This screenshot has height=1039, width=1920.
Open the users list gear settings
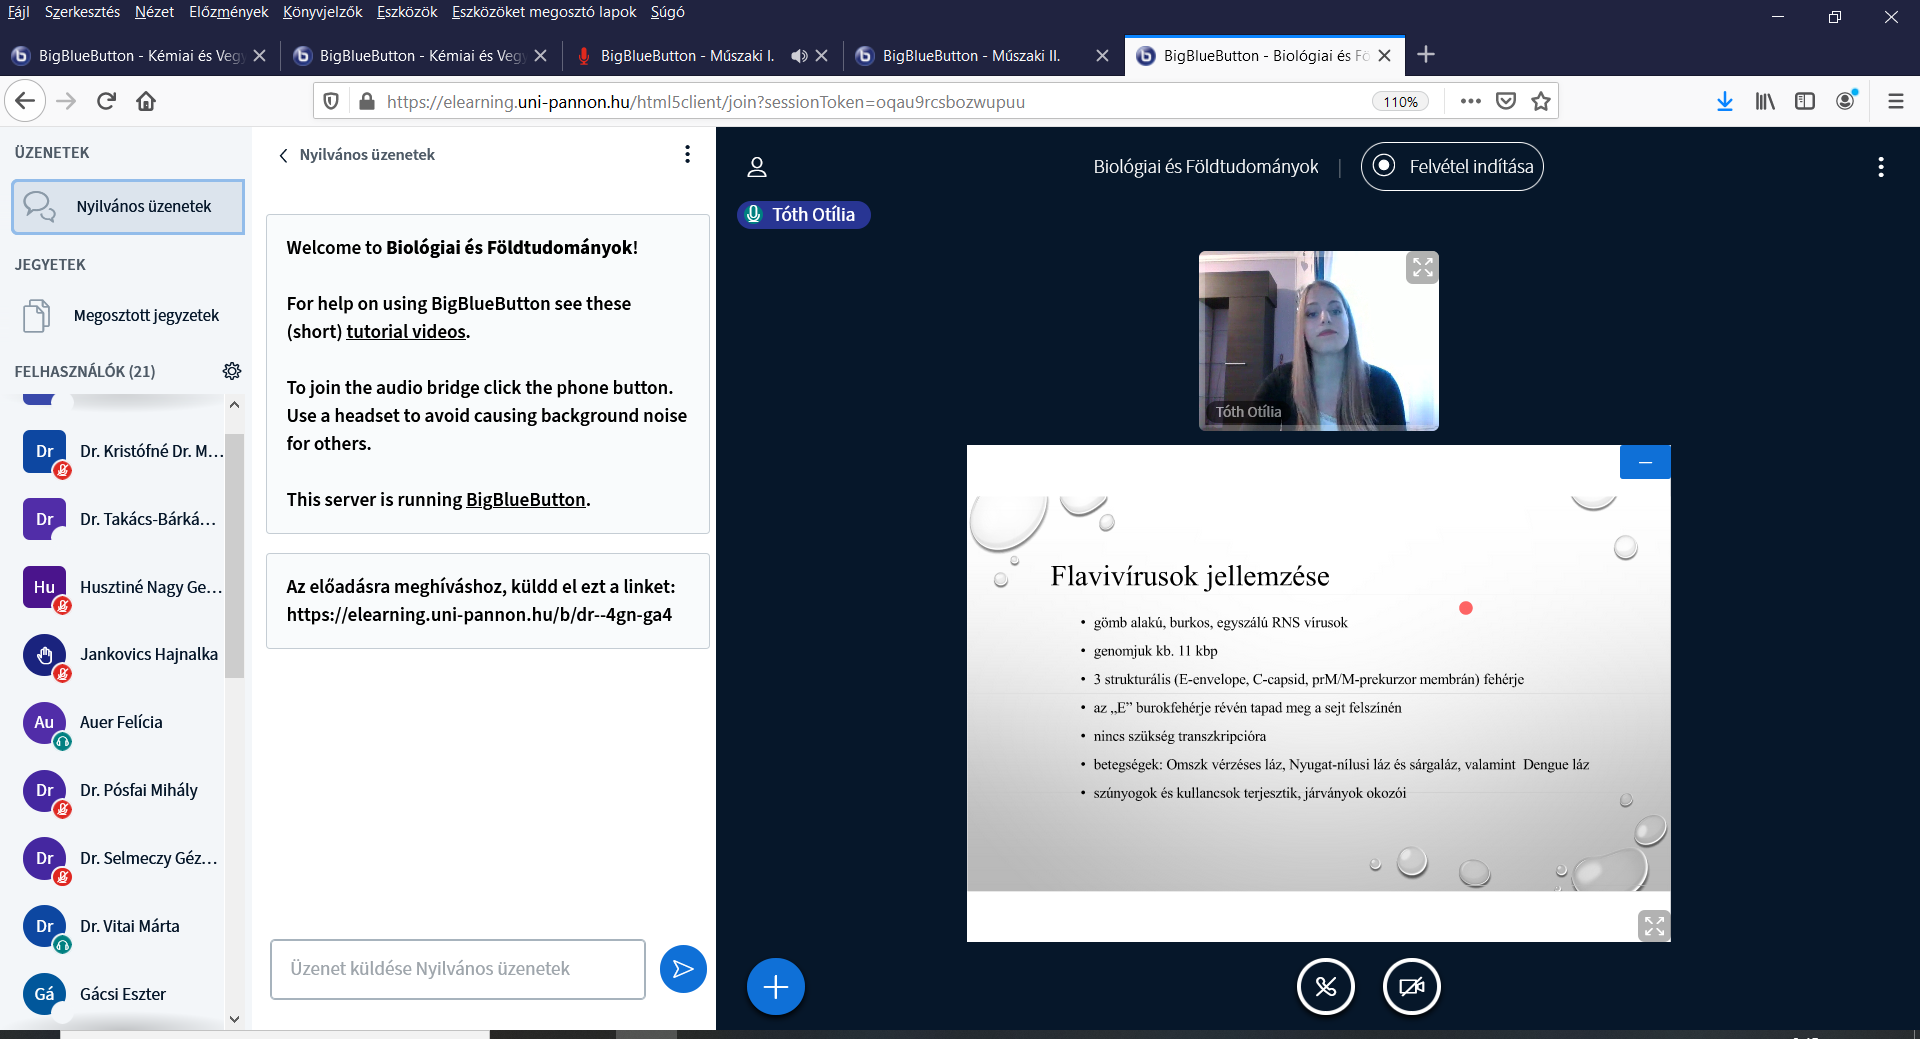pos(232,371)
